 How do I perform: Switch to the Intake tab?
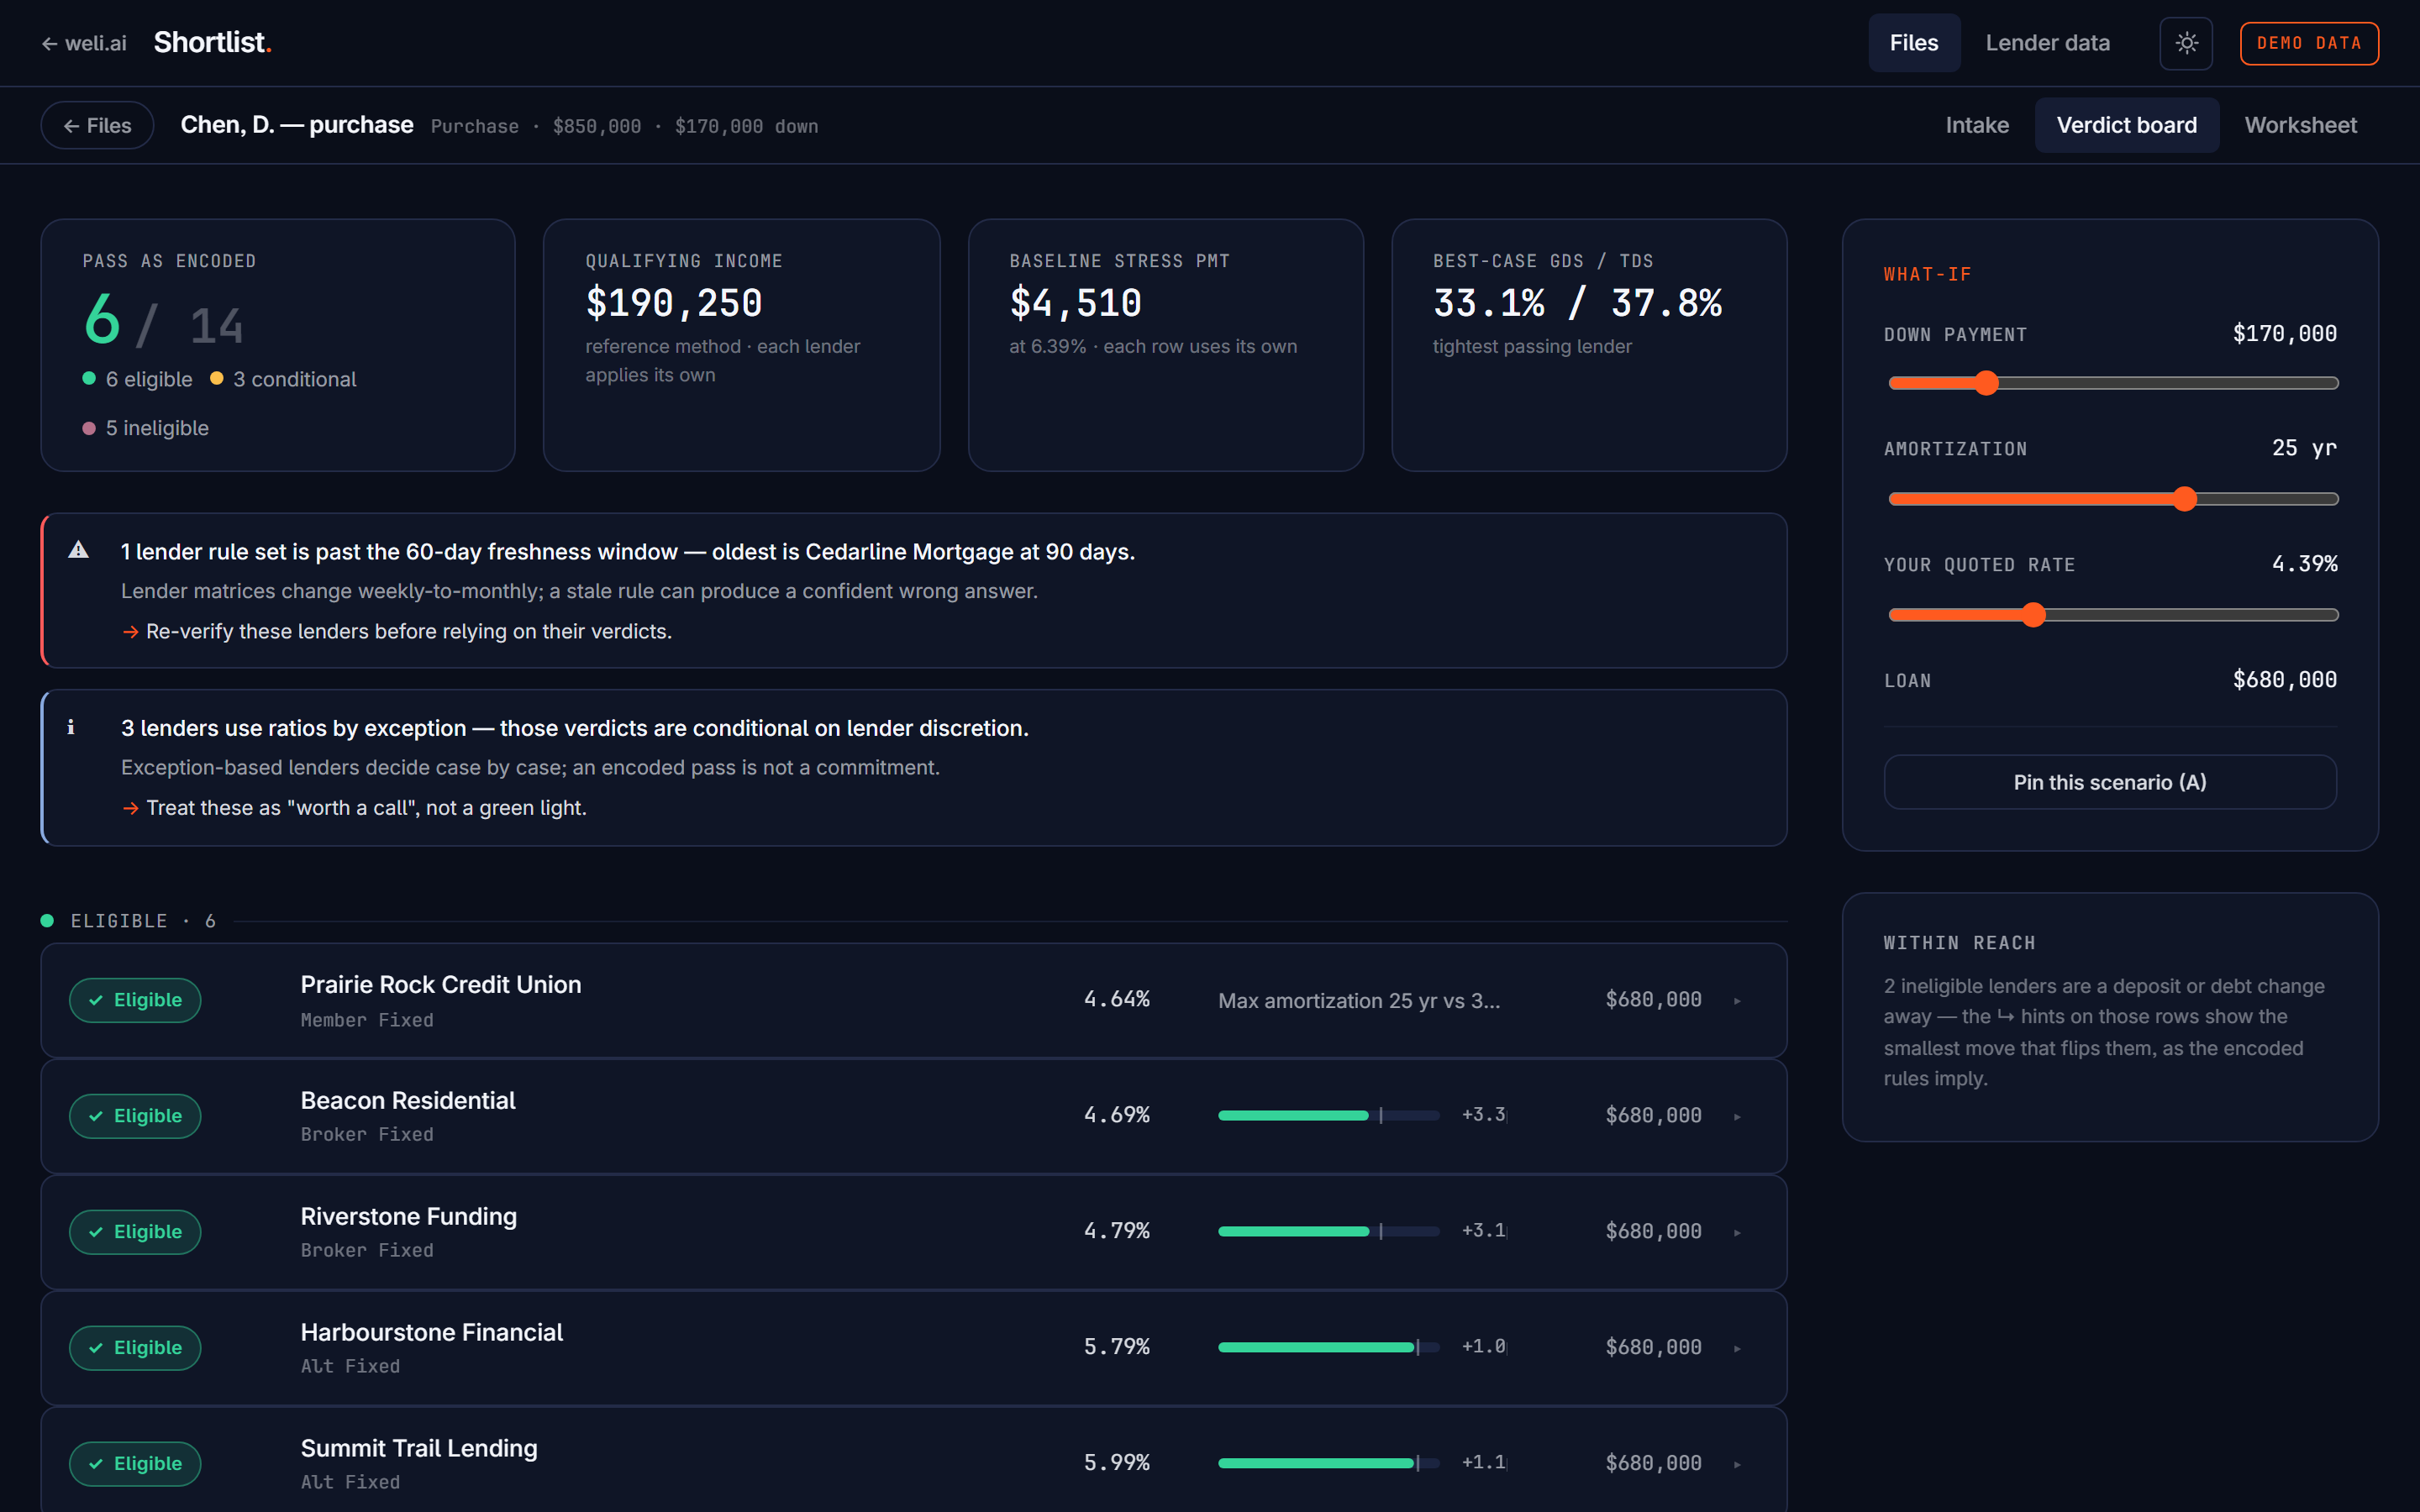click(x=1977, y=125)
